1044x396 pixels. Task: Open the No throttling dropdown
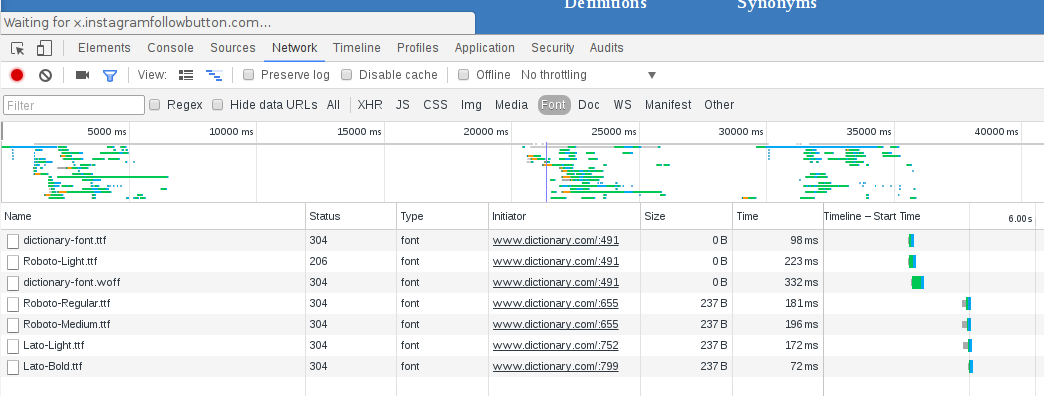[589, 75]
